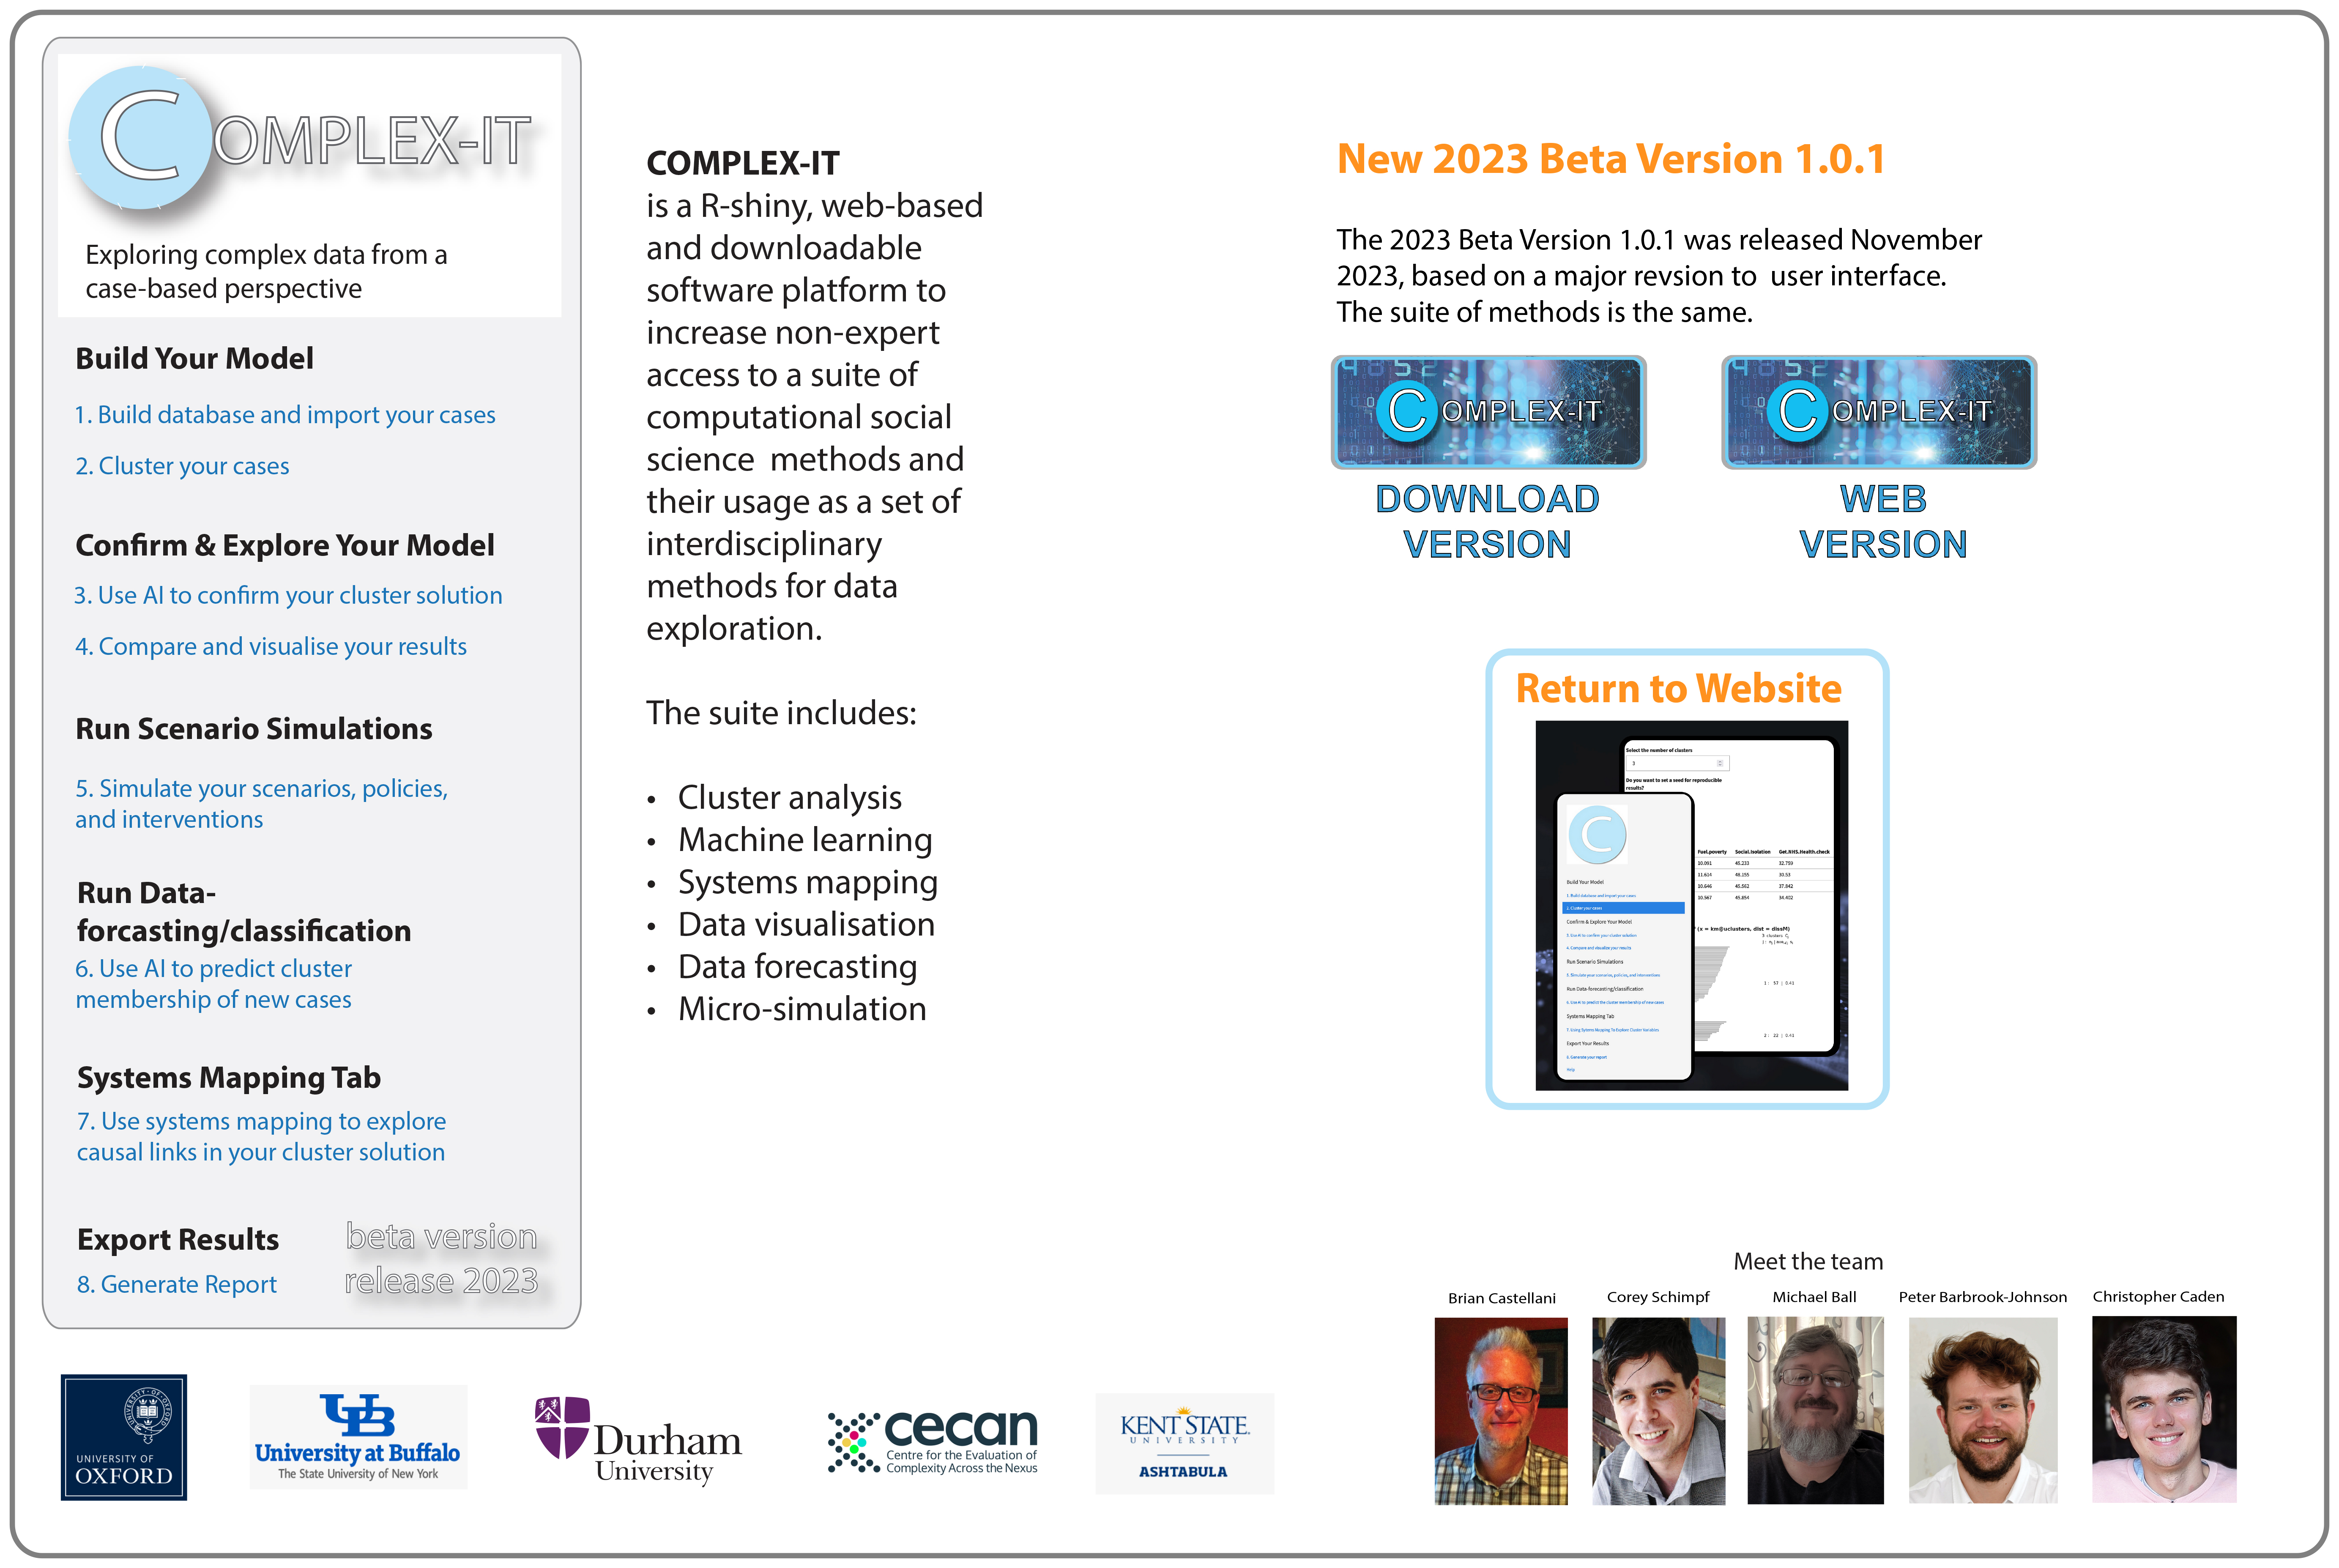Click the 'Run Scenario Simulations' heading
Viewport: 2339px width, 1568px height.
tap(254, 729)
